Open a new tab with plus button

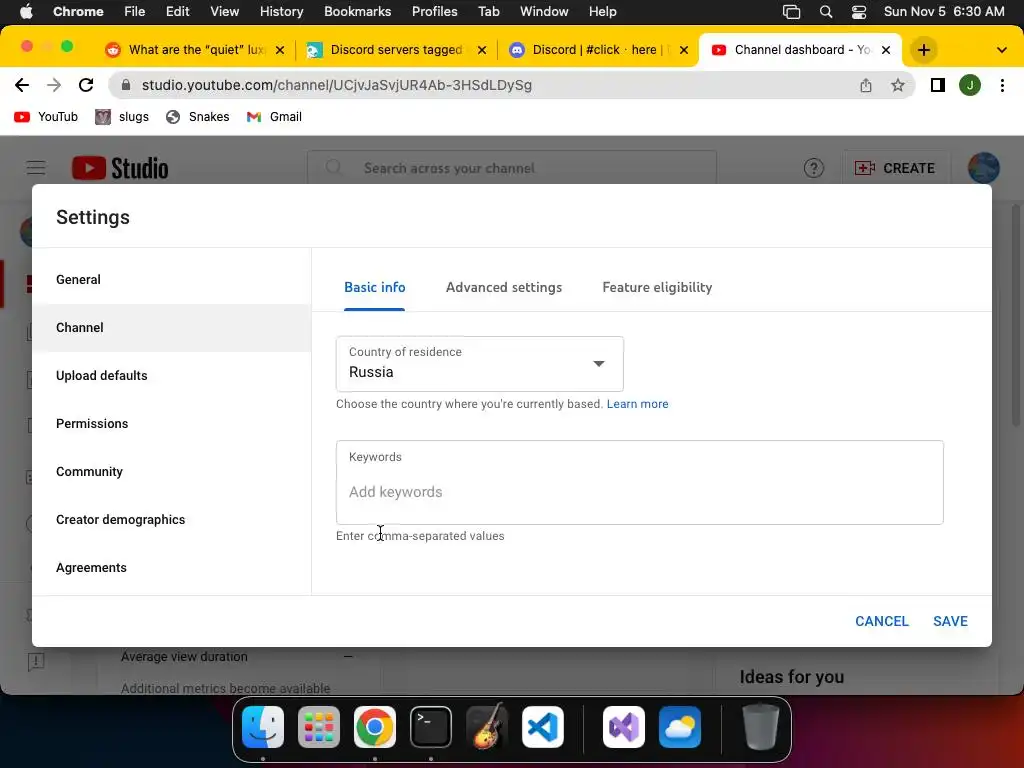coord(923,50)
